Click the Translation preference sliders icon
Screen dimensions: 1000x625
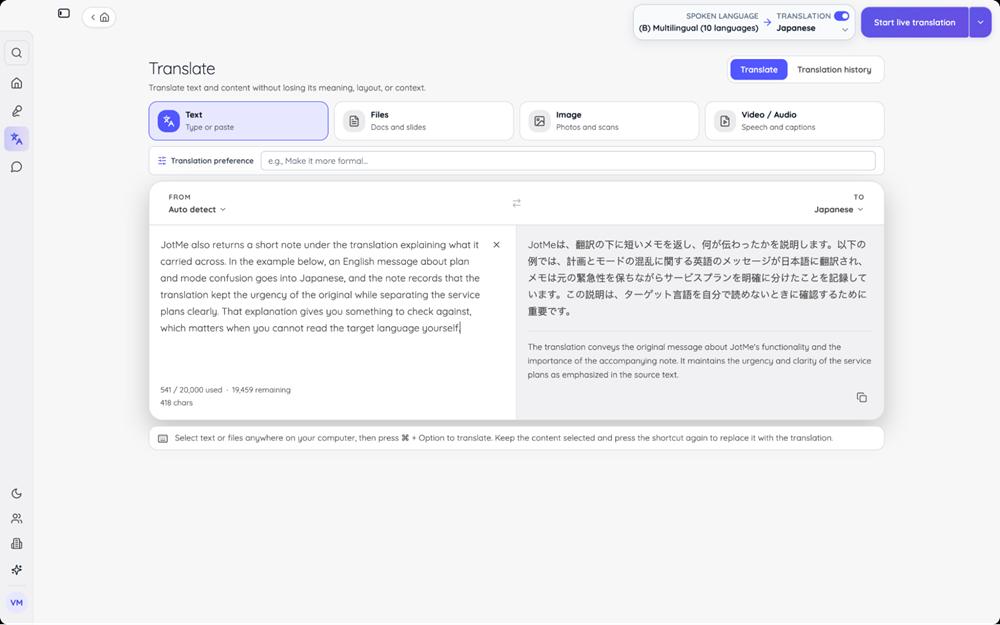(x=162, y=161)
